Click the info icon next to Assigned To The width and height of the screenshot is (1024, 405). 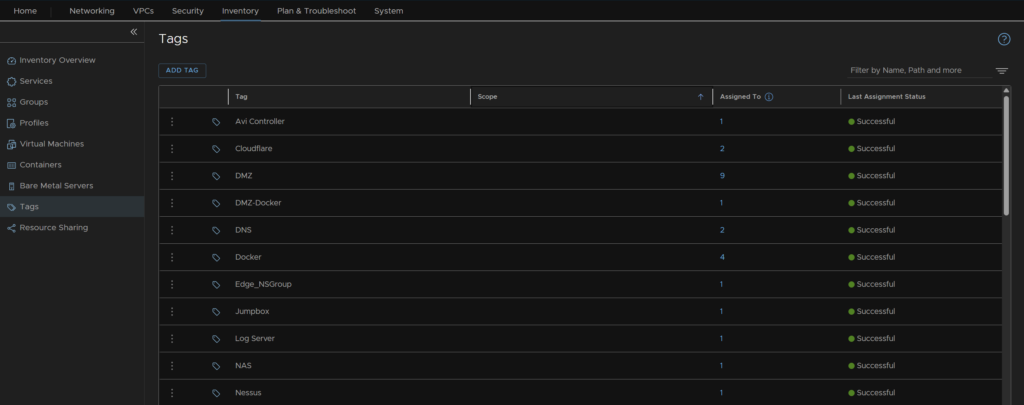[769, 97]
